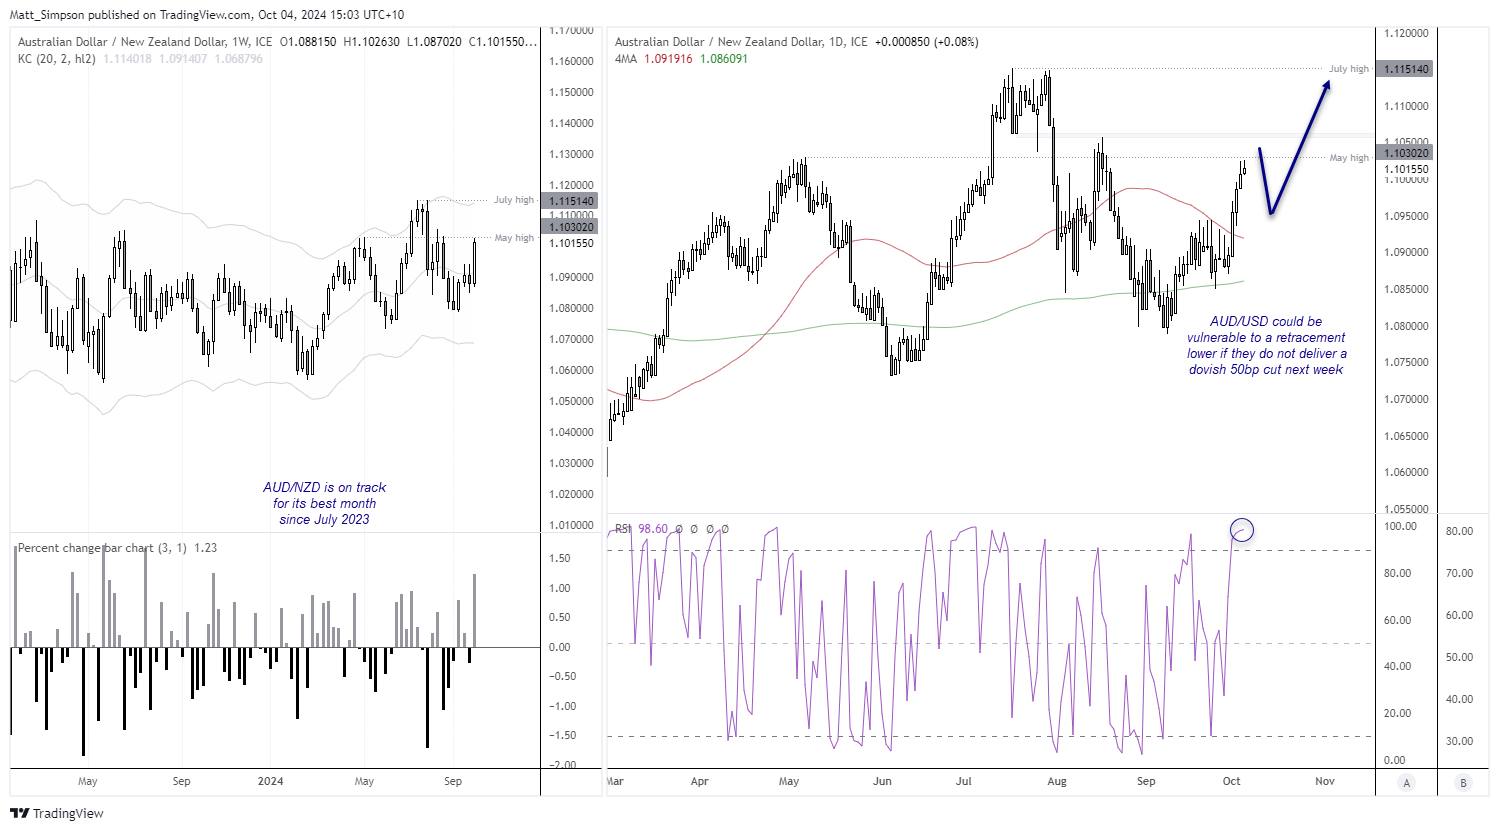Click the 1.101550 current price on daily axis

pos(1406,169)
